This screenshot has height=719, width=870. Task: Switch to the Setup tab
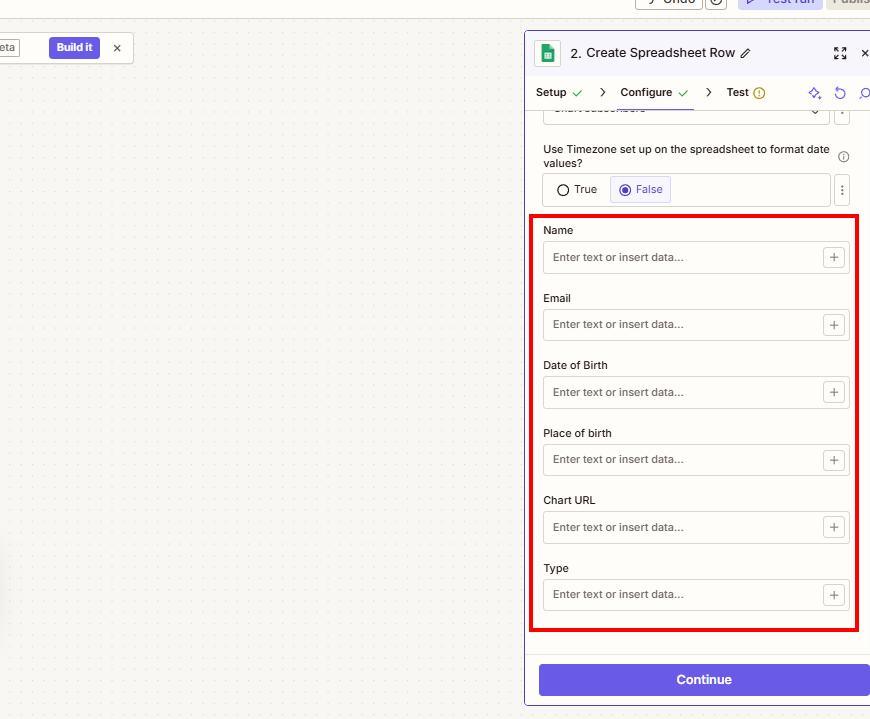point(551,92)
